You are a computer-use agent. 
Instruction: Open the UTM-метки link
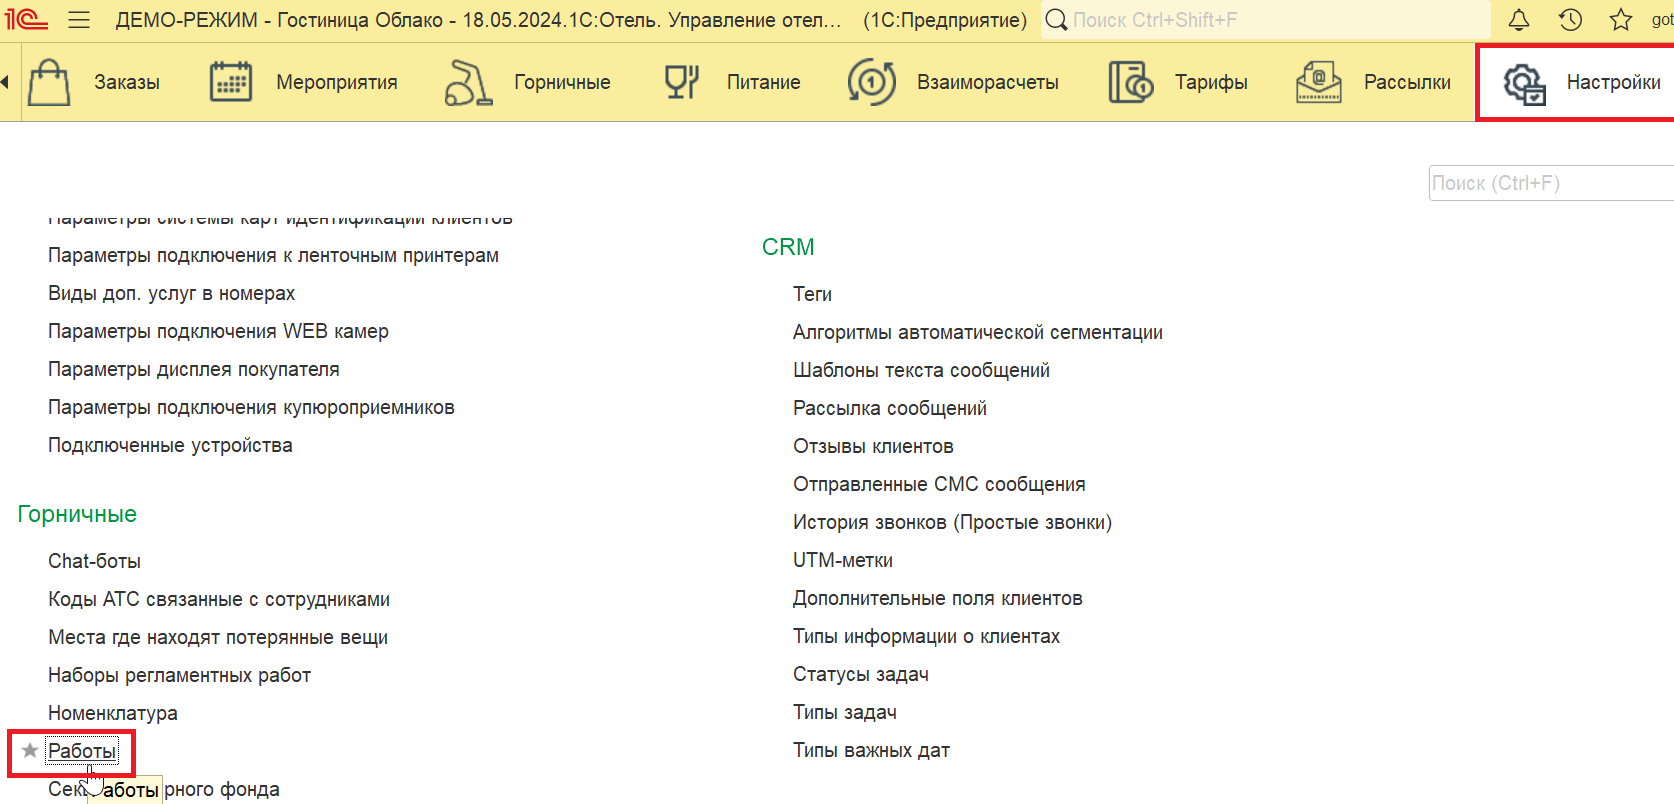point(843,561)
